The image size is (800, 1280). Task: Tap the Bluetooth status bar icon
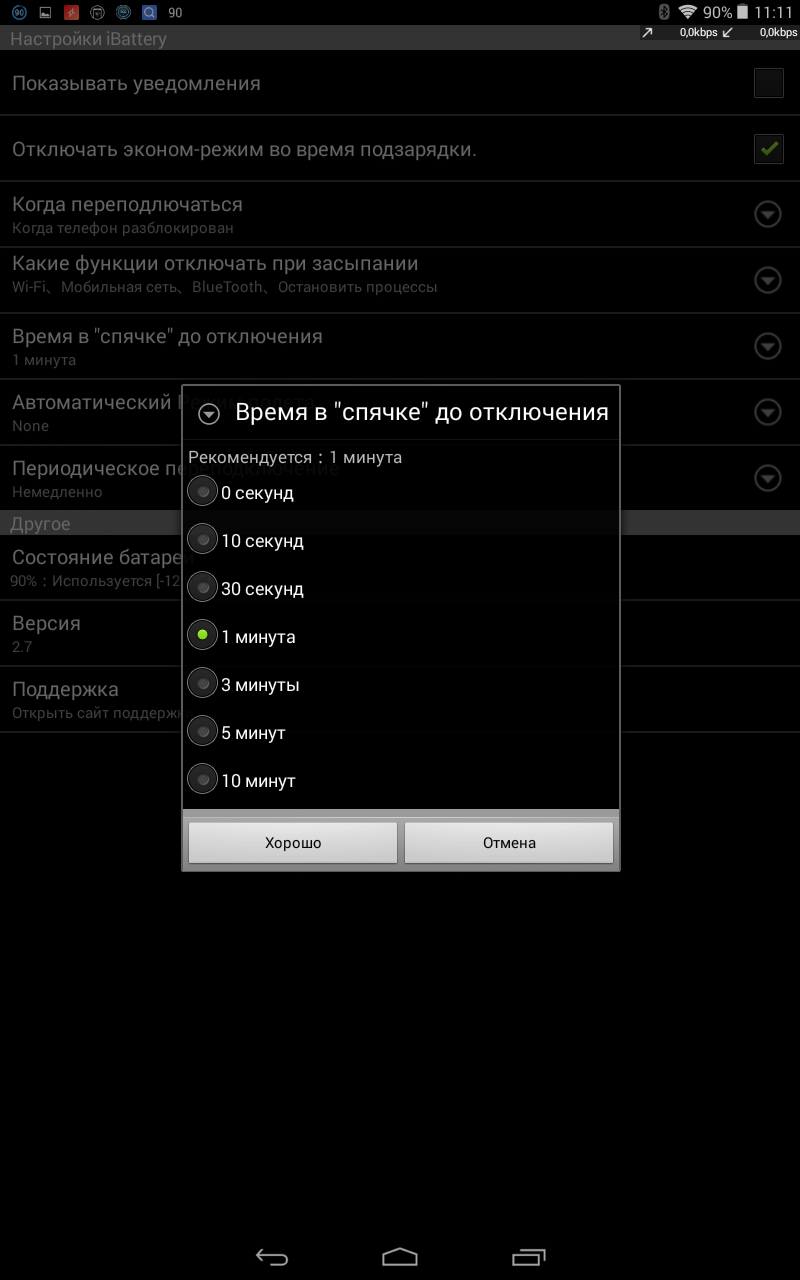(x=663, y=12)
